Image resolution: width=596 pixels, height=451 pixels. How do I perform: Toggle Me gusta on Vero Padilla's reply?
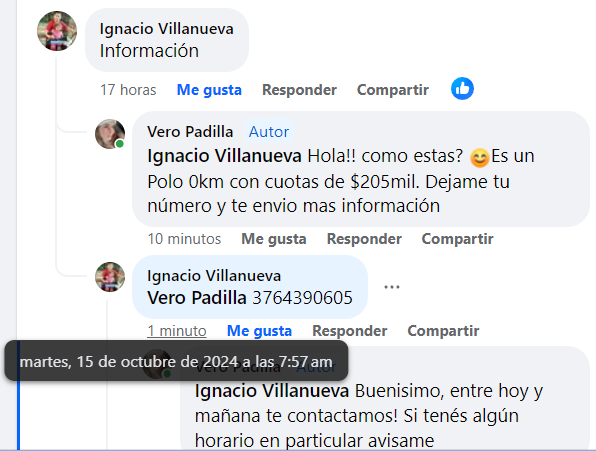pos(274,239)
